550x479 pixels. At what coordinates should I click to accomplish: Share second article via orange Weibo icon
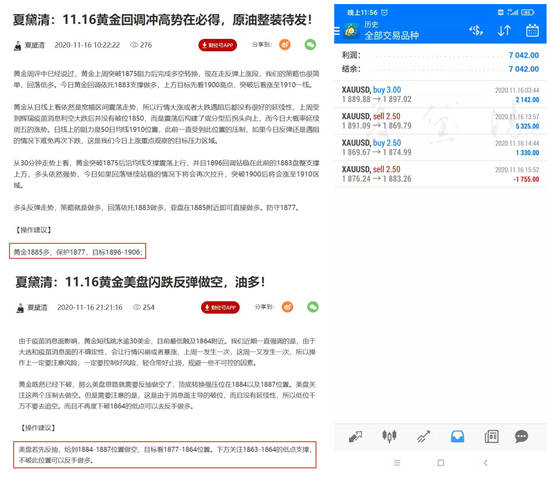tap(288, 307)
